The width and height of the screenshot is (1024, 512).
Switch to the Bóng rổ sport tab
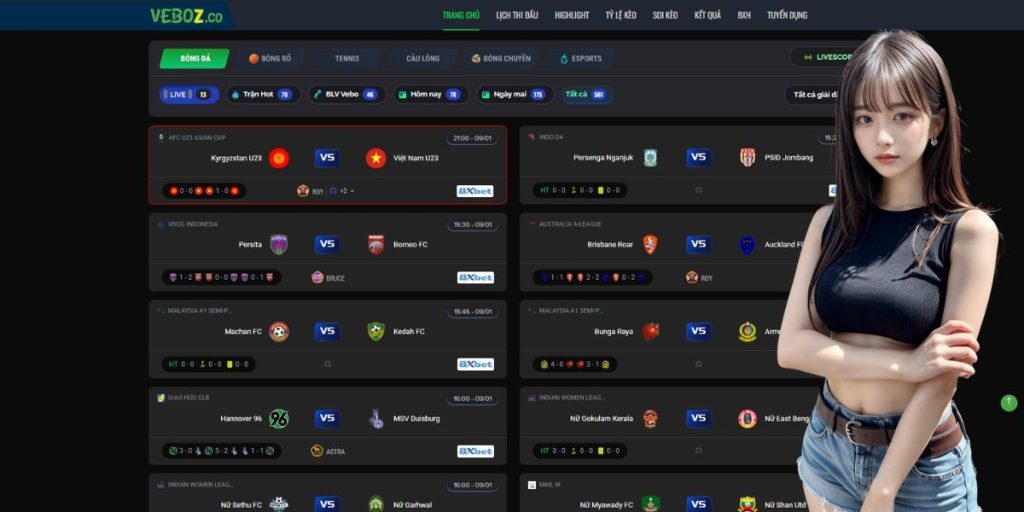270,58
